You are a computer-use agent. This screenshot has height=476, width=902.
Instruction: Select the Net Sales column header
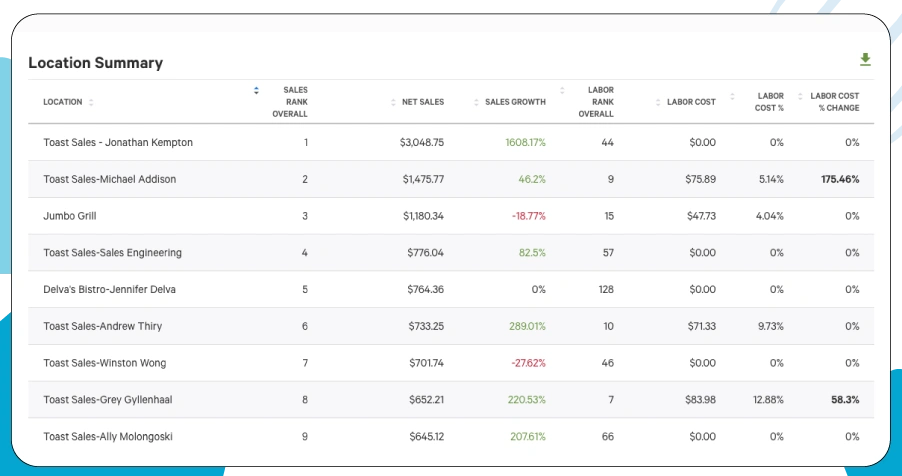pos(422,102)
